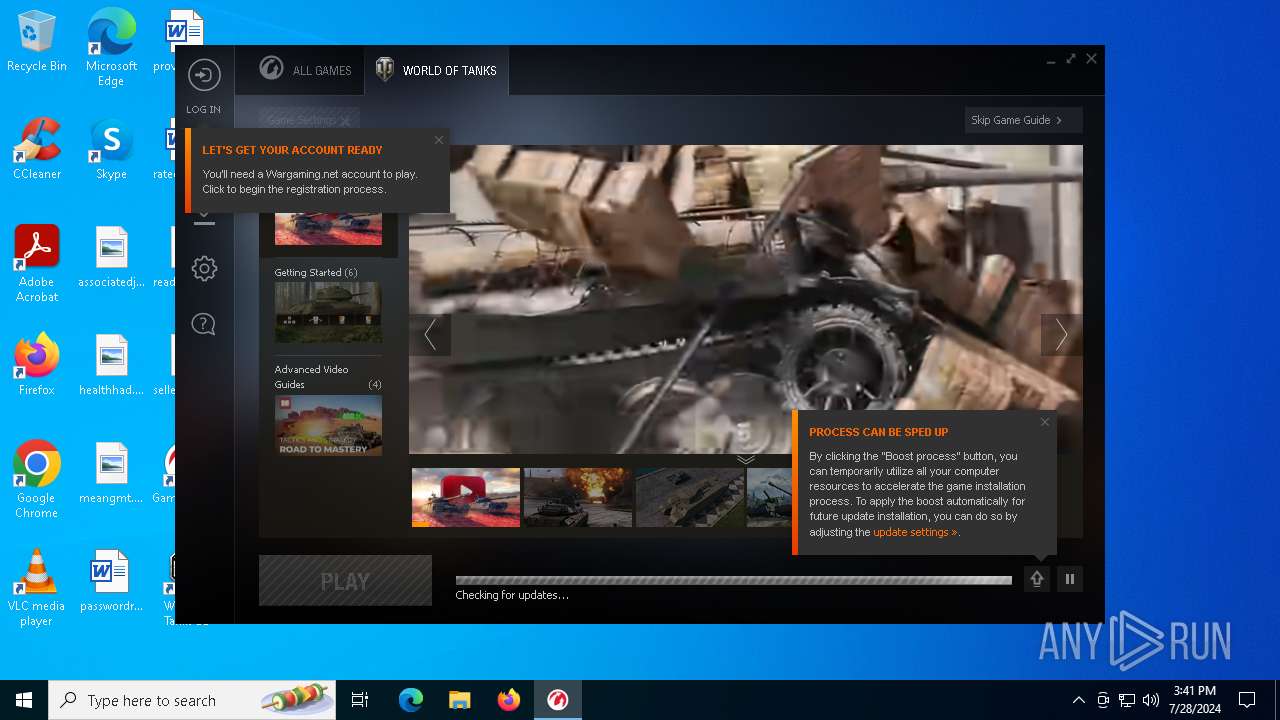
Task: Click the Checking for updates progress bar
Action: (x=734, y=580)
